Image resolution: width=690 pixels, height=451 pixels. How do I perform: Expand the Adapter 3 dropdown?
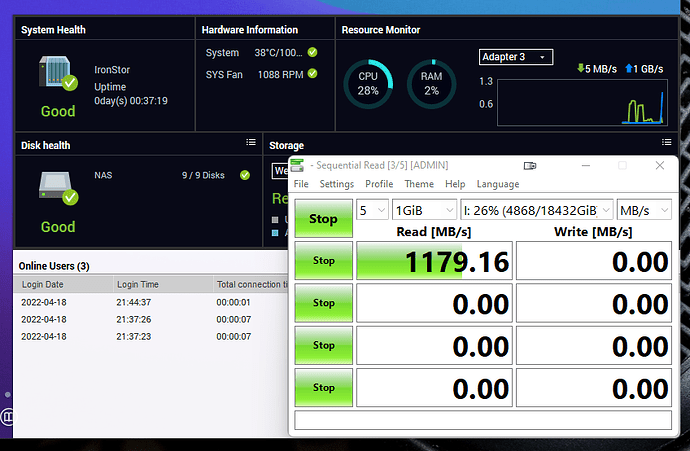point(516,57)
